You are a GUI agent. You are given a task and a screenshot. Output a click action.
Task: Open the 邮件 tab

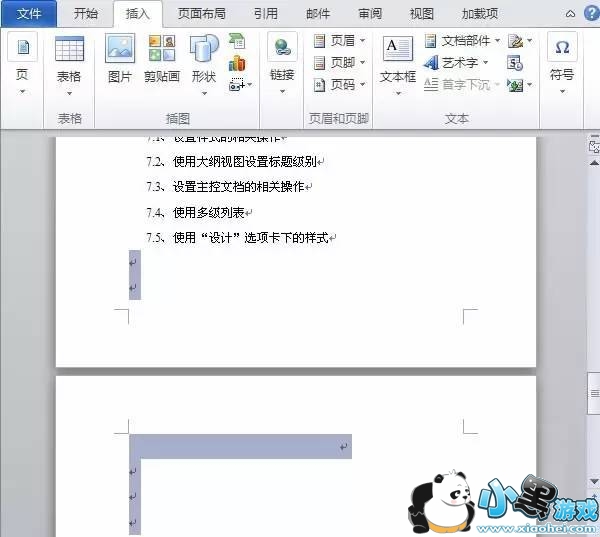[318, 14]
